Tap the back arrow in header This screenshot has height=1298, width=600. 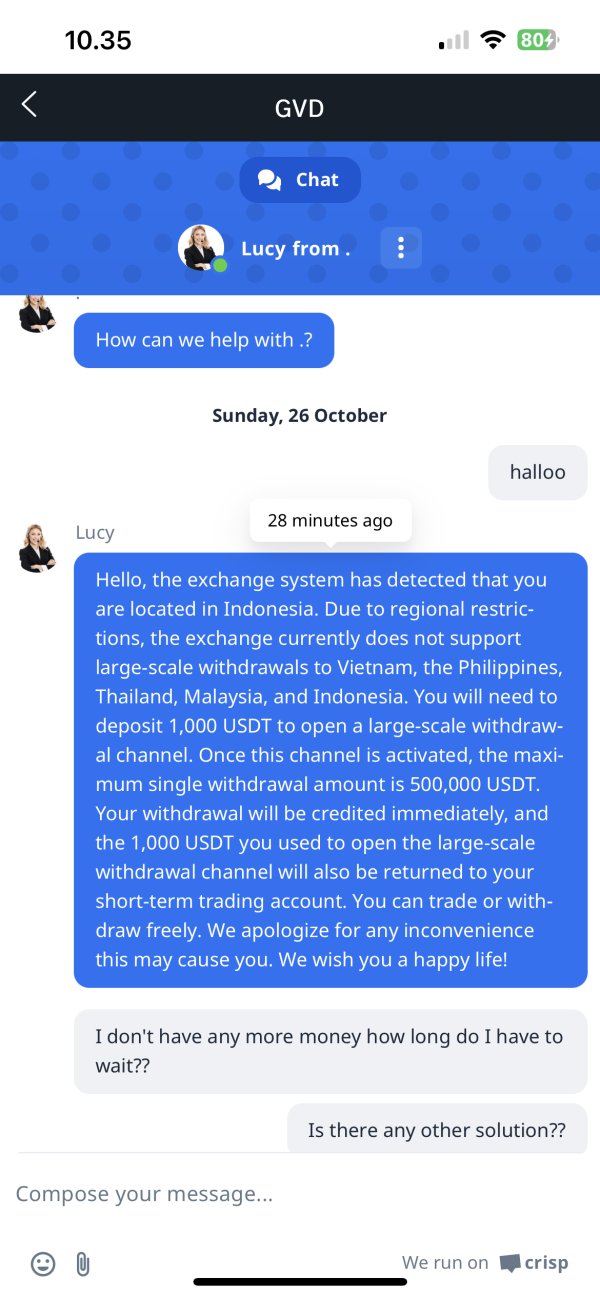coord(29,104)
